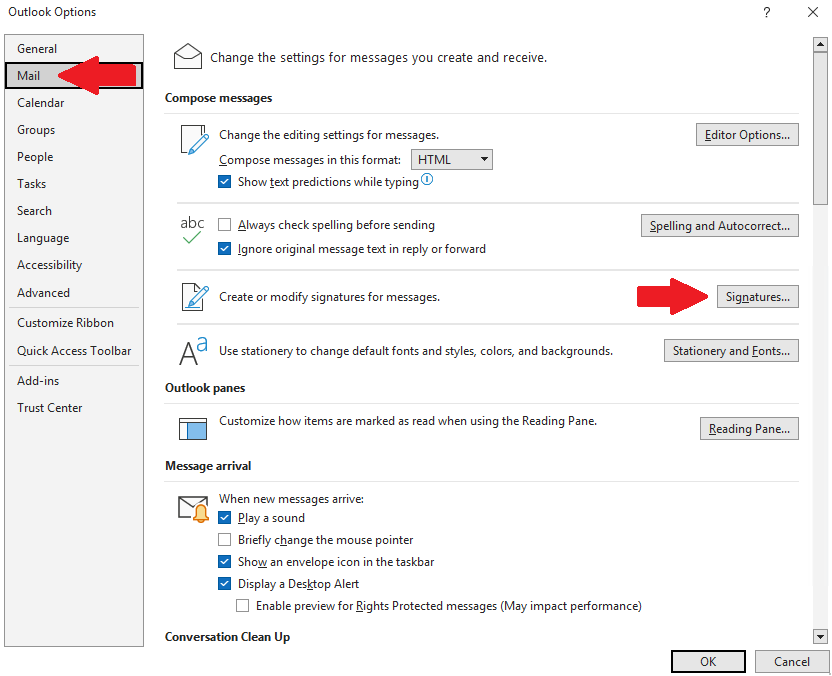The height and width of the screenshot is (676, 832).
Task: Click the Reading Pane layout icon
Action: pyautogui.click(x=193, y=429)
